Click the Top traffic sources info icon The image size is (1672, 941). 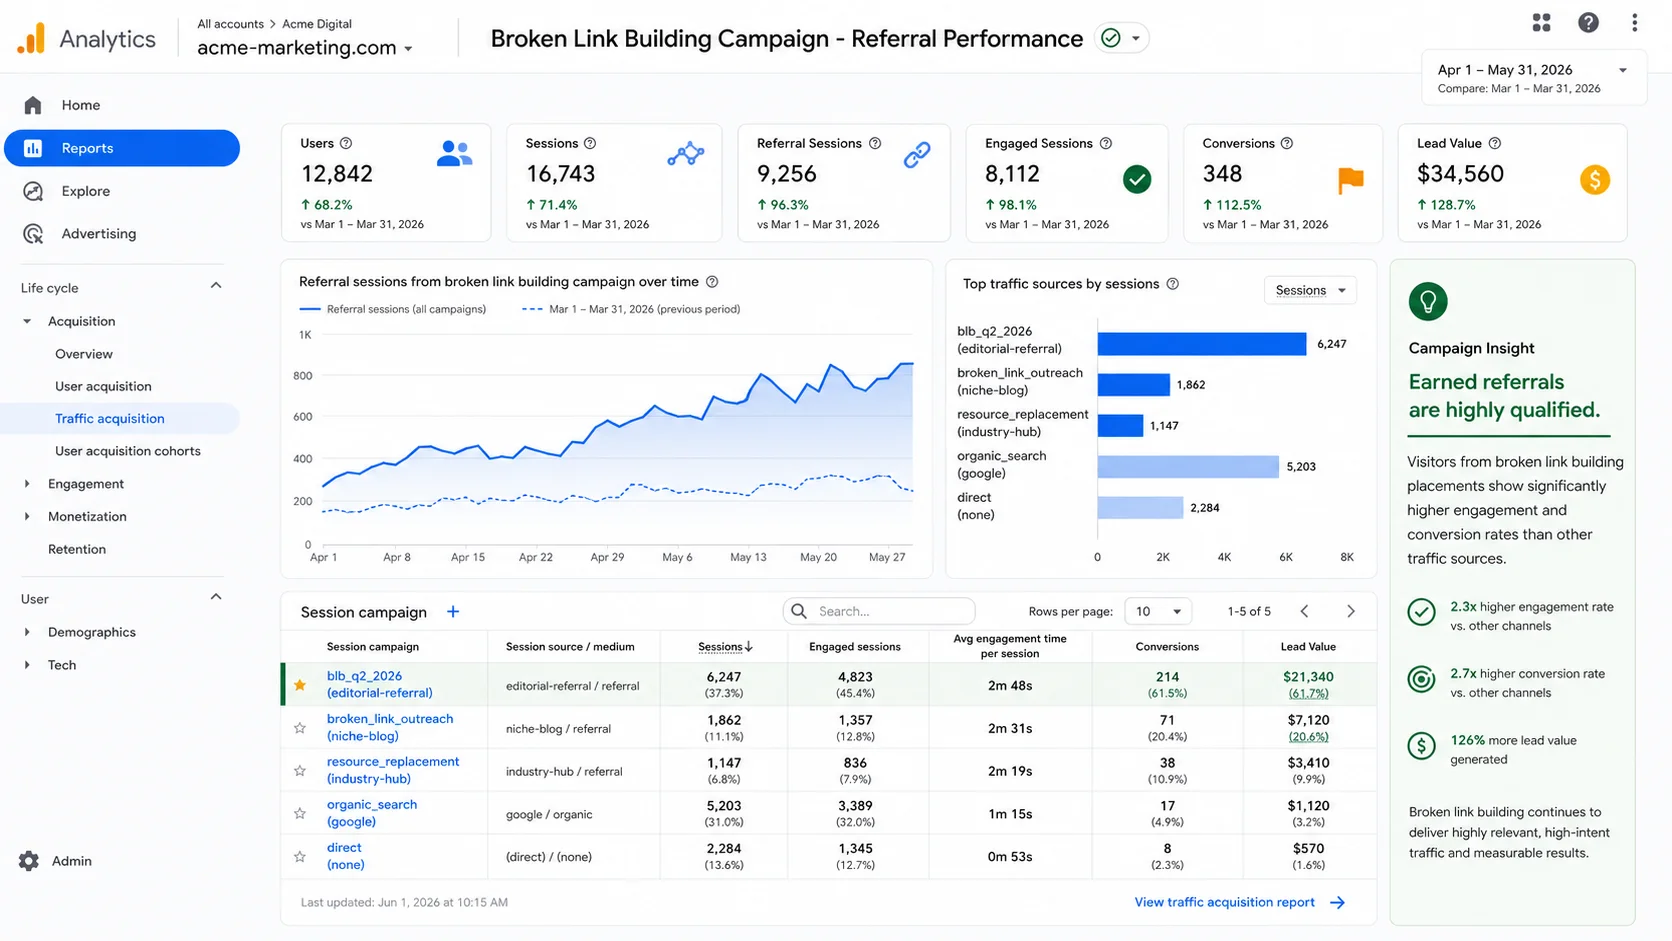point(1173,284)
